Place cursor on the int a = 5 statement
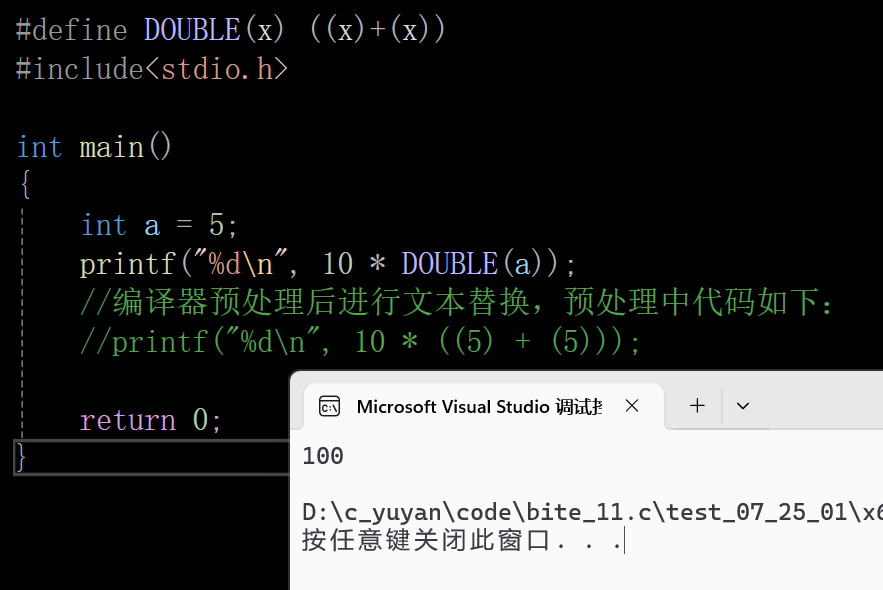The width and height of the screenshot is (883, 590). tap(160, 225)
